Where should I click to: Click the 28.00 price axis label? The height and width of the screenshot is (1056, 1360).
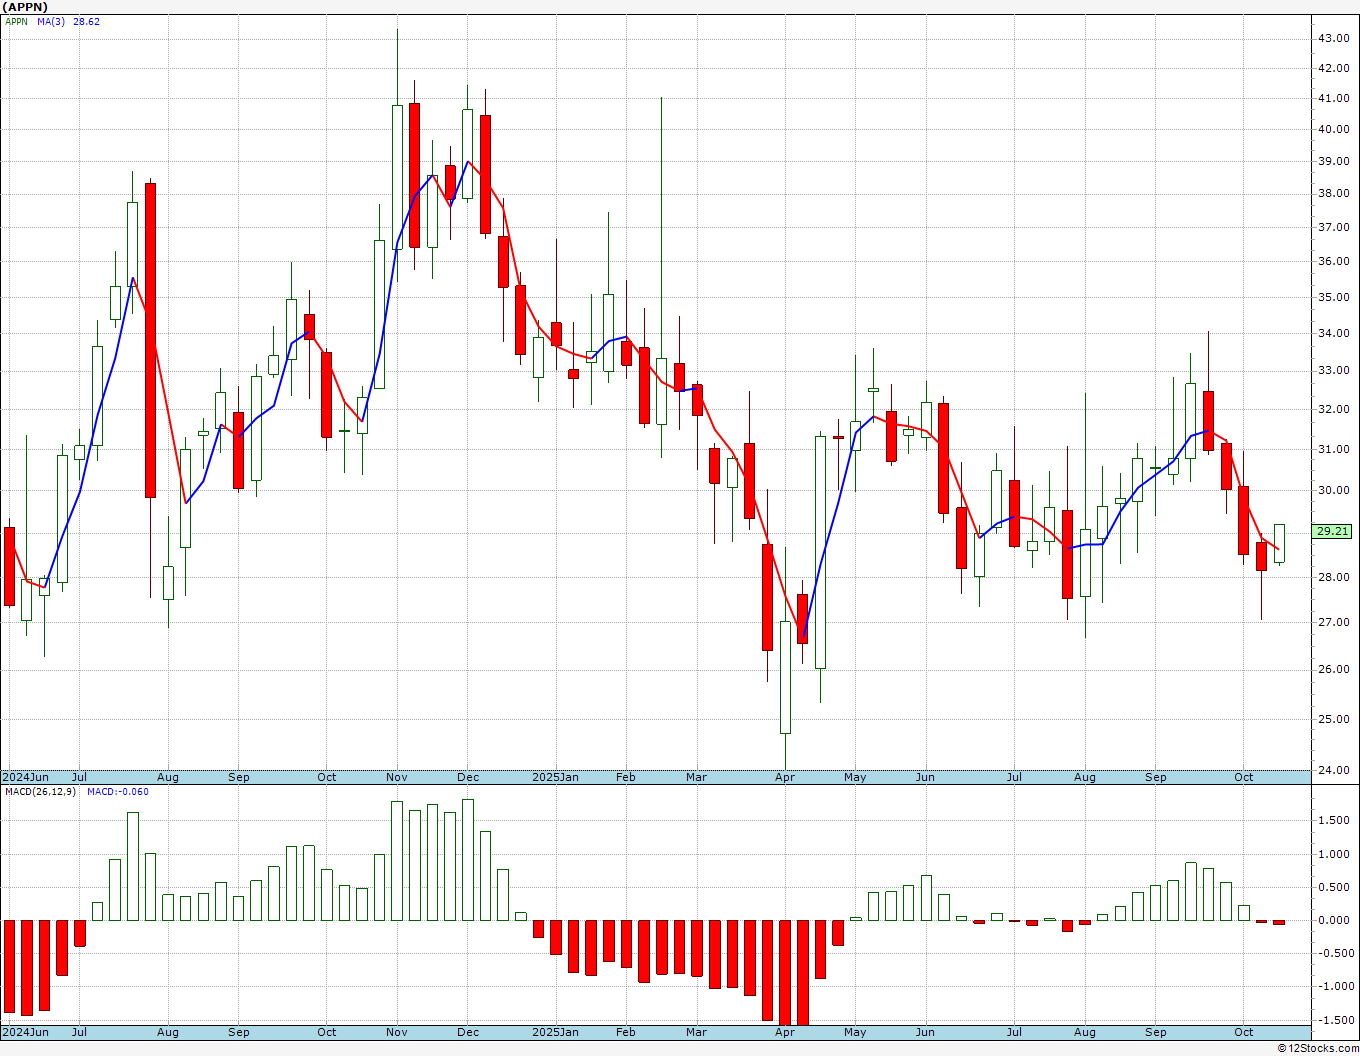click(x=1333, y=577)
